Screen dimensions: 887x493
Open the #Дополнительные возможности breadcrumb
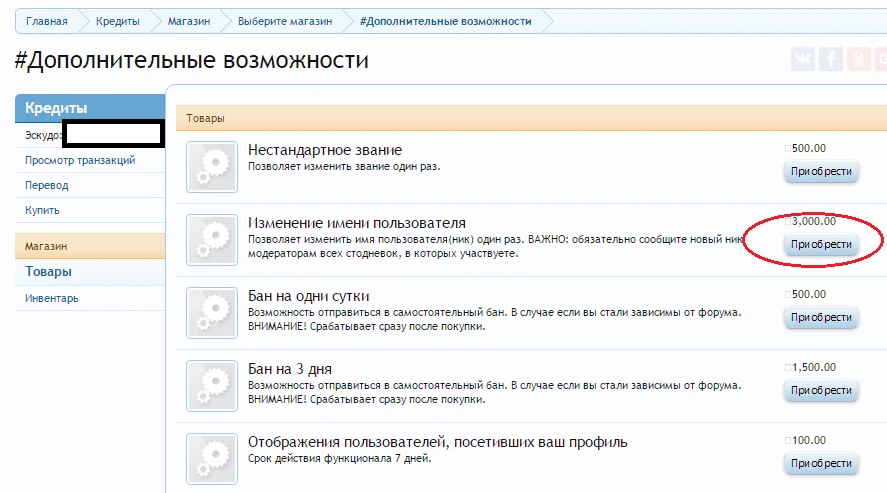coord(446,21)
